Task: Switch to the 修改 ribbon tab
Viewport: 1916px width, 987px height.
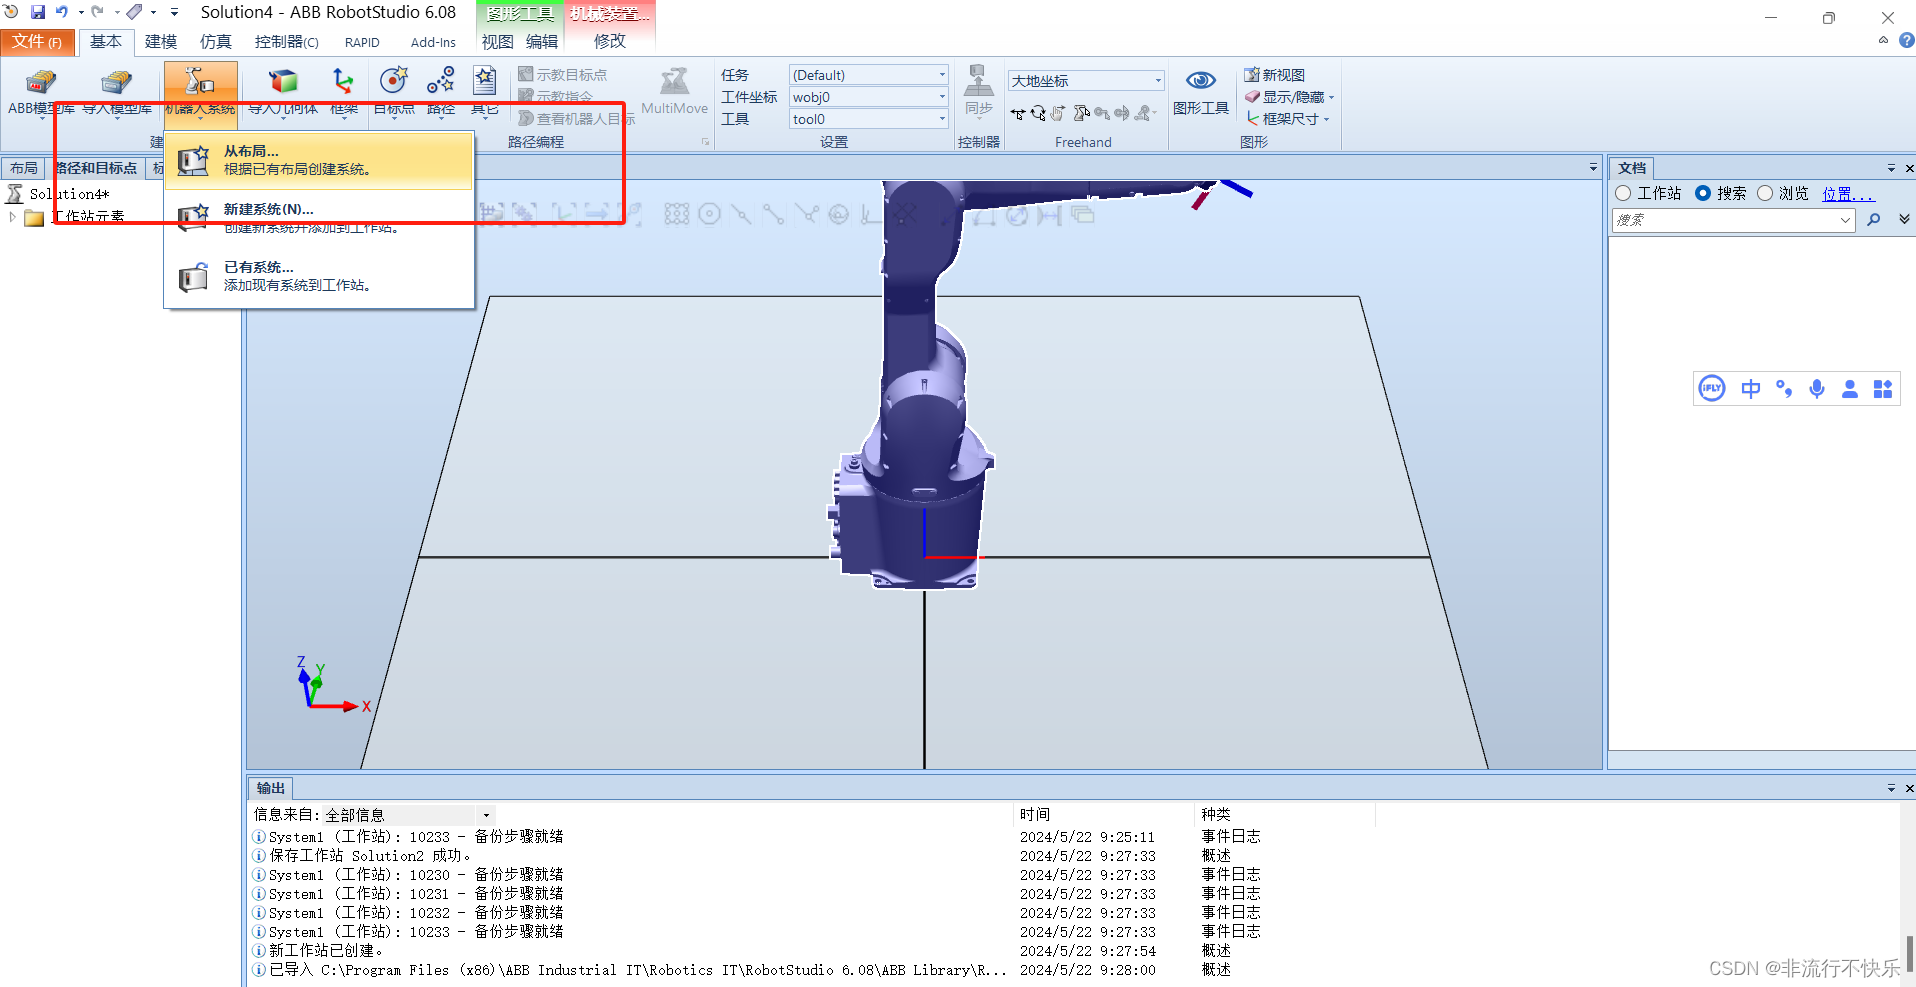Action: coord(610,41)
